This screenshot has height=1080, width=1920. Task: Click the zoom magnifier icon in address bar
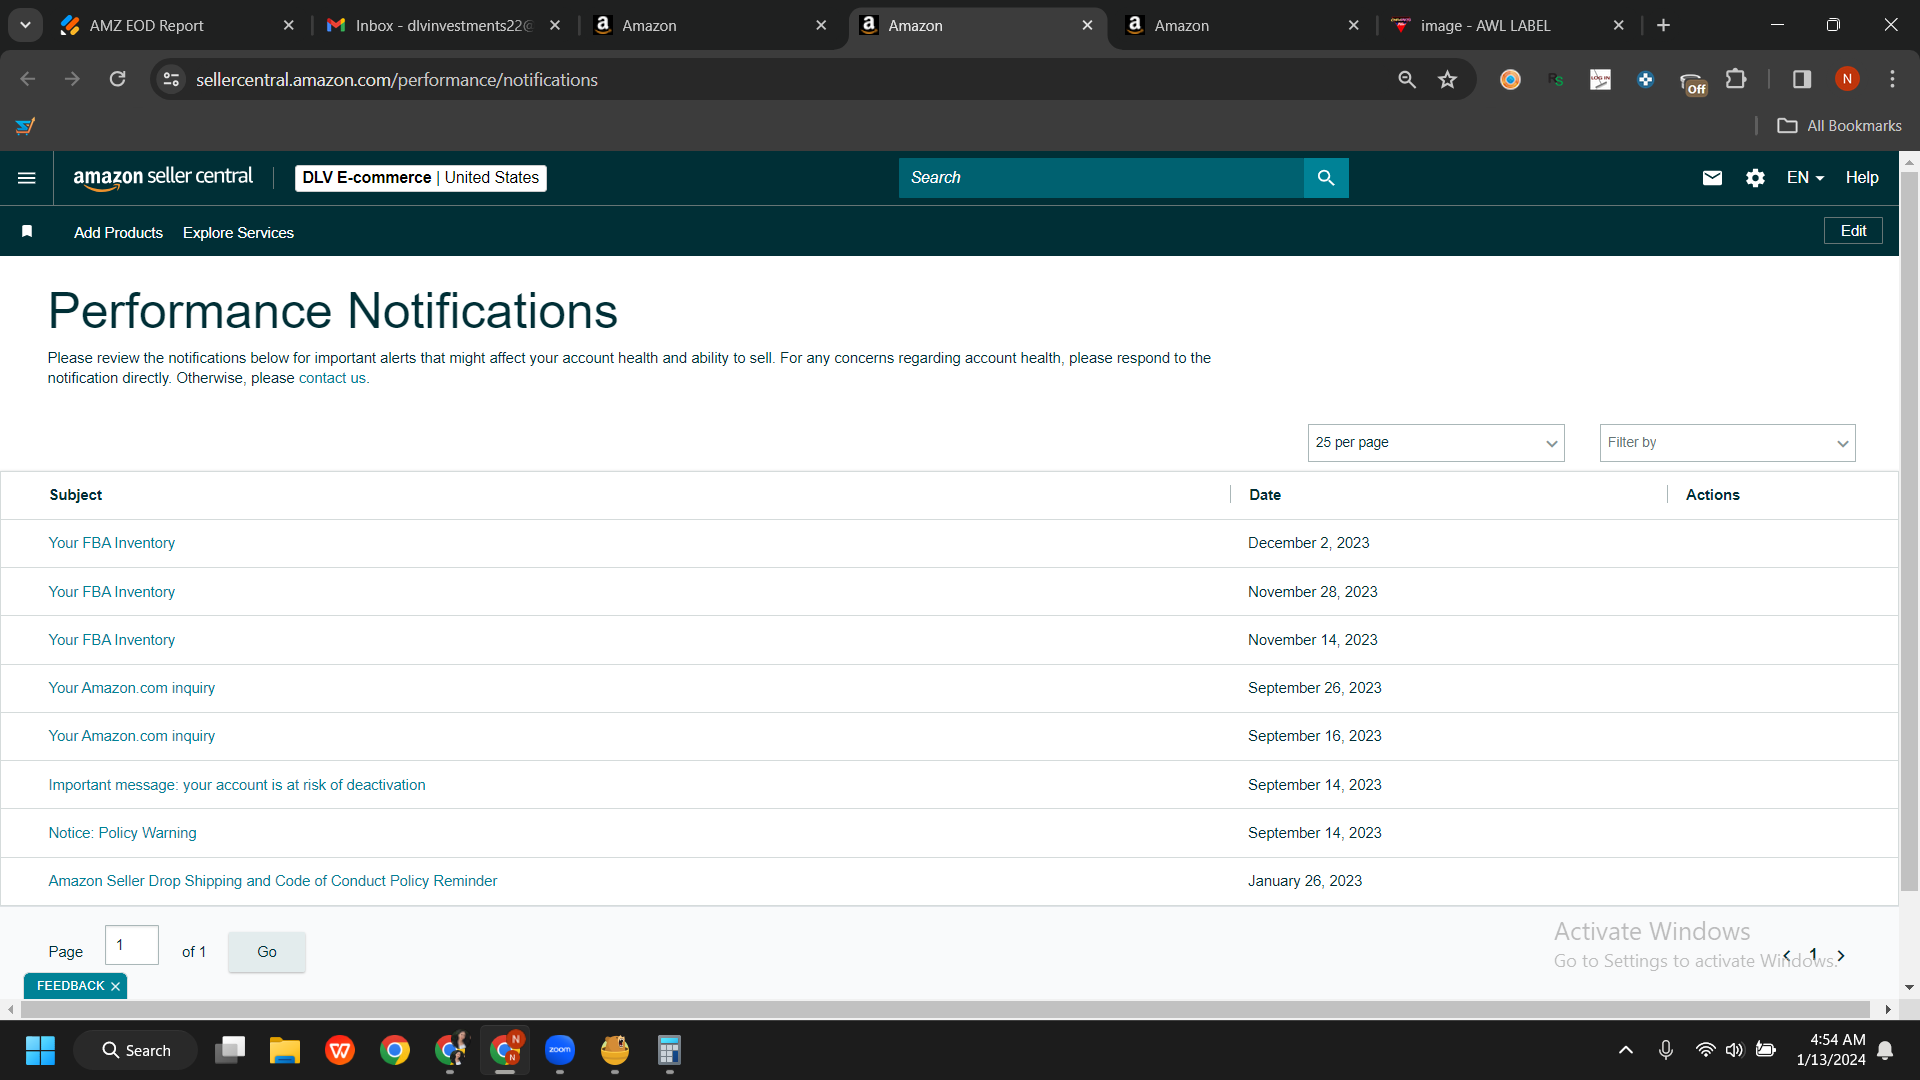pyautogui.click(x=1407, y=79)
